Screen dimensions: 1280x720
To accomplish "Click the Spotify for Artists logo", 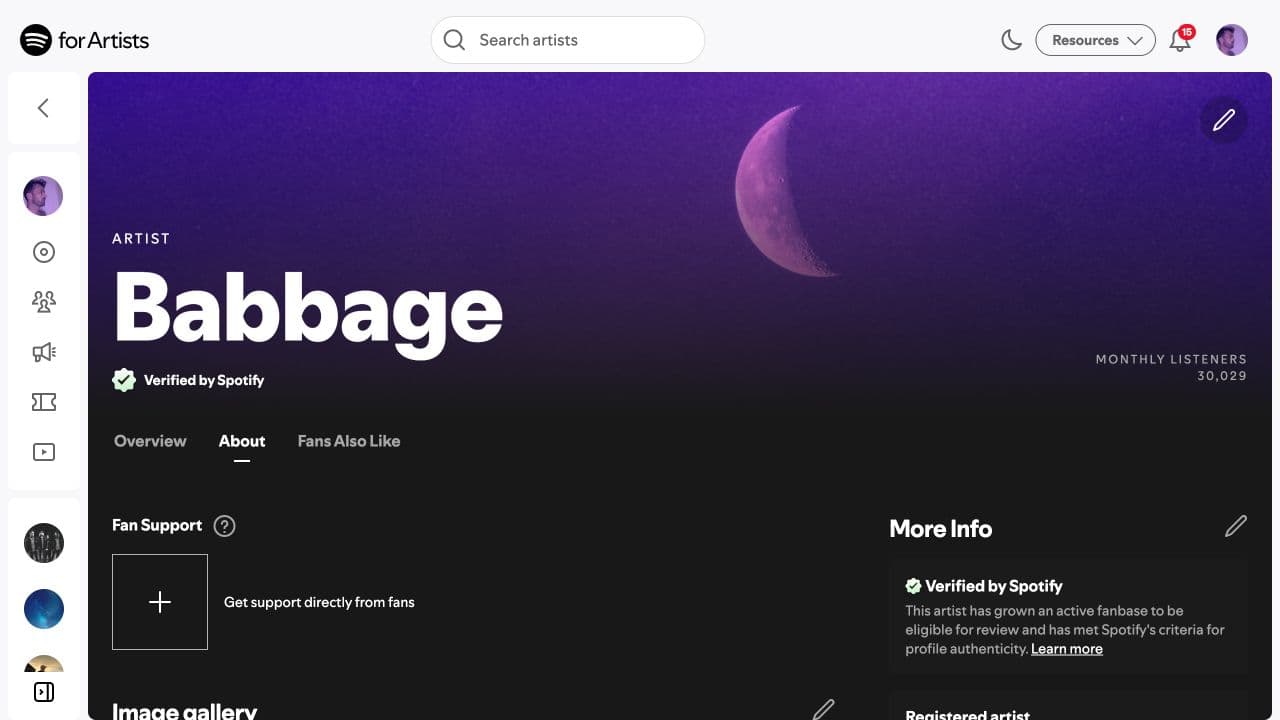I will (85, 40).
